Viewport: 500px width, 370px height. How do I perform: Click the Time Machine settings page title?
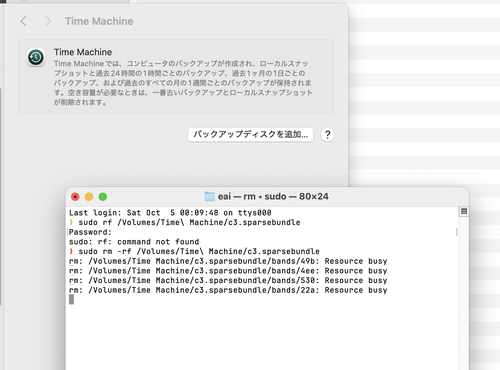(x=99, y=21)
